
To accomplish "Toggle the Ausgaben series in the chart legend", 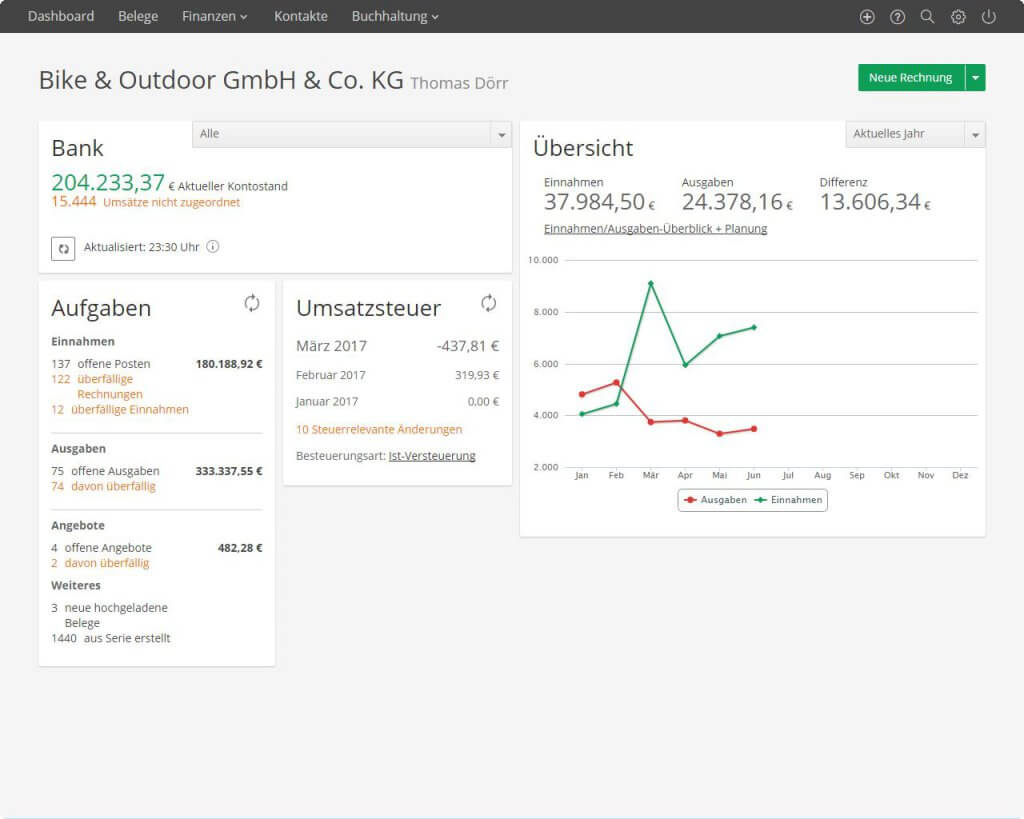I will tap(715, 500).
